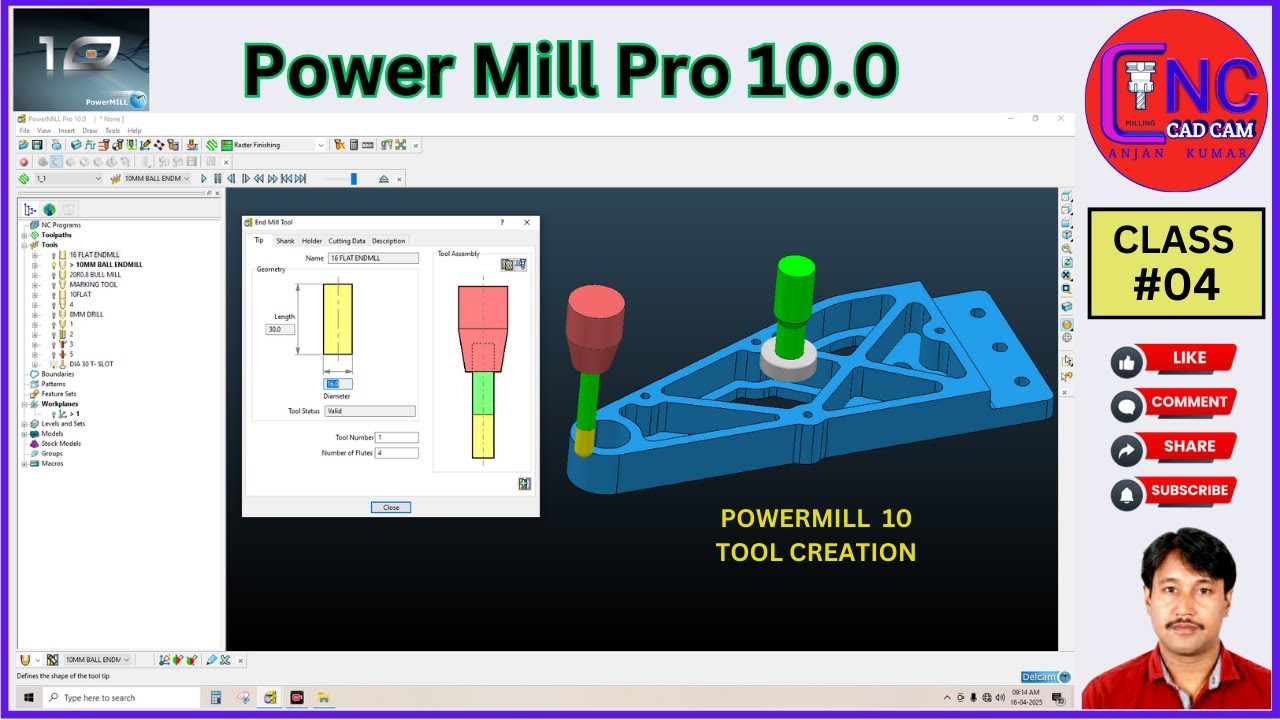1280x720 pixels.
Task: Toggle lightbulb for DIA 30 T- SLOT
Action: tap(54, 364)
